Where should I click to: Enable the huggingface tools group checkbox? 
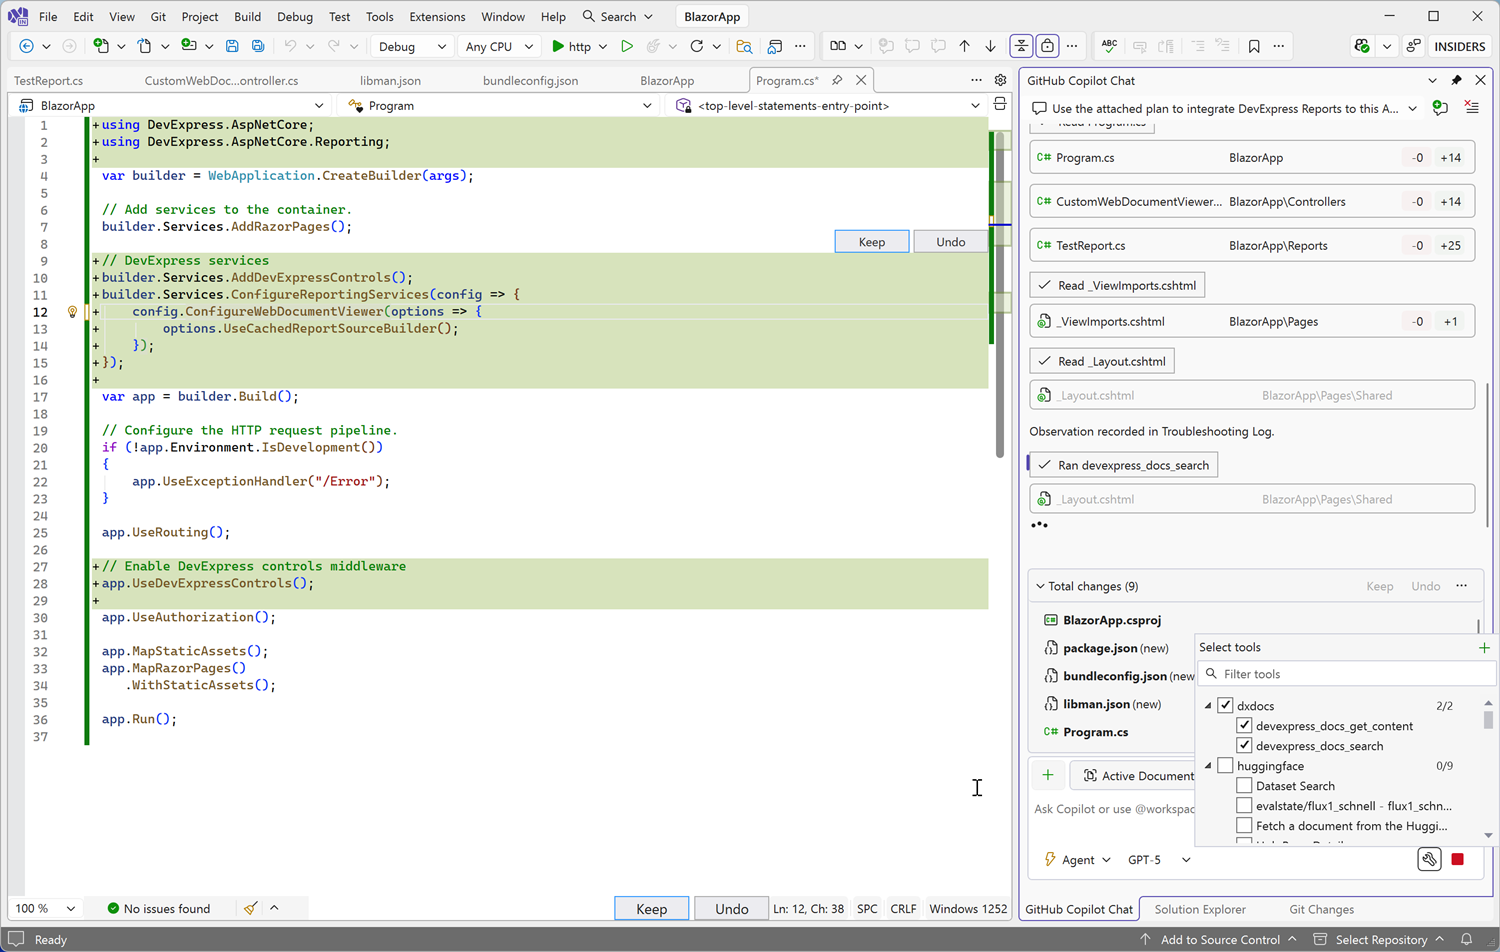[x=1225, y=765]
